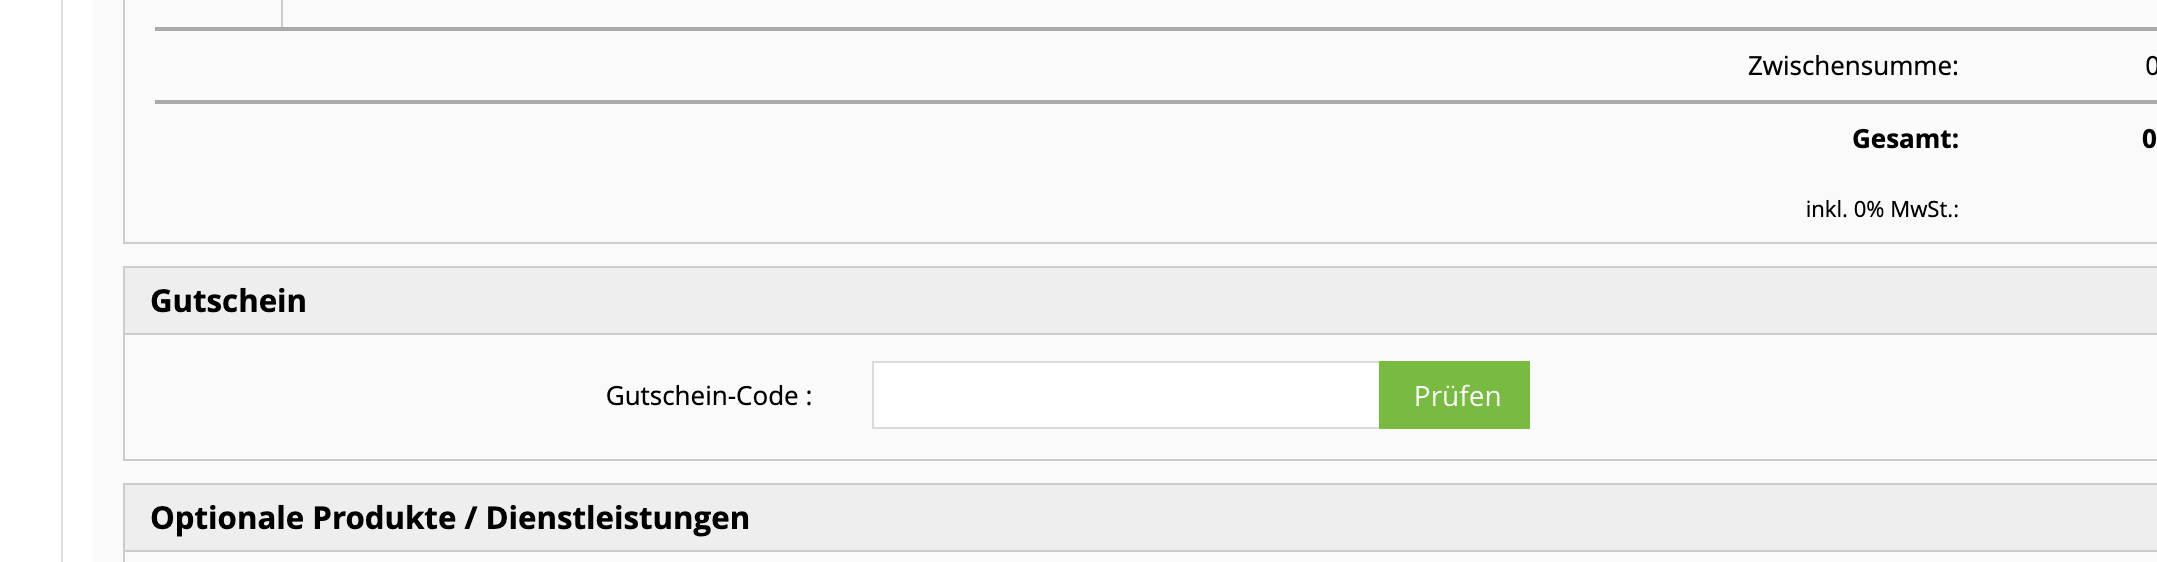Click the Gutschein-Code label
The width and height of the screenshot is (2157, 562).
(709, 396)
